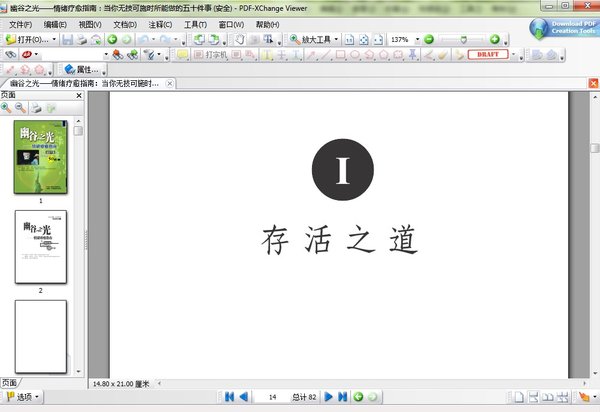Jump to the first page
The image size is (600, 412).
[x=228, y=397]
